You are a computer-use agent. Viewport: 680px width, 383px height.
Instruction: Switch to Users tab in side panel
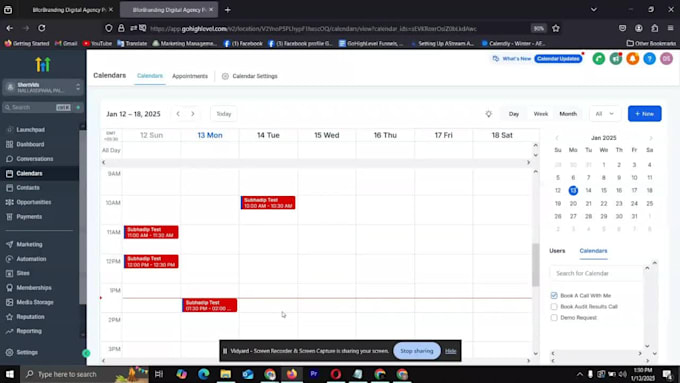[x=557, y=251]
